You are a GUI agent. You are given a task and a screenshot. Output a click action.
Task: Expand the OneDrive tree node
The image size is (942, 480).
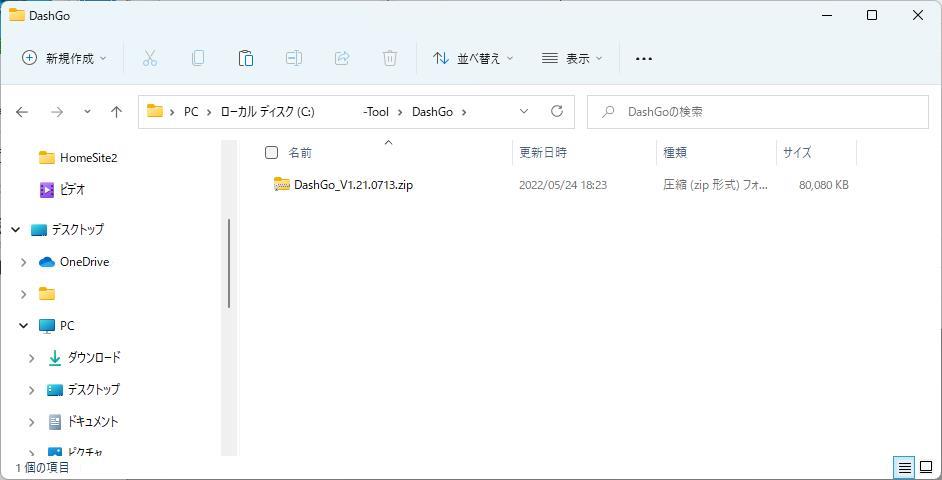tap(24, 262)
